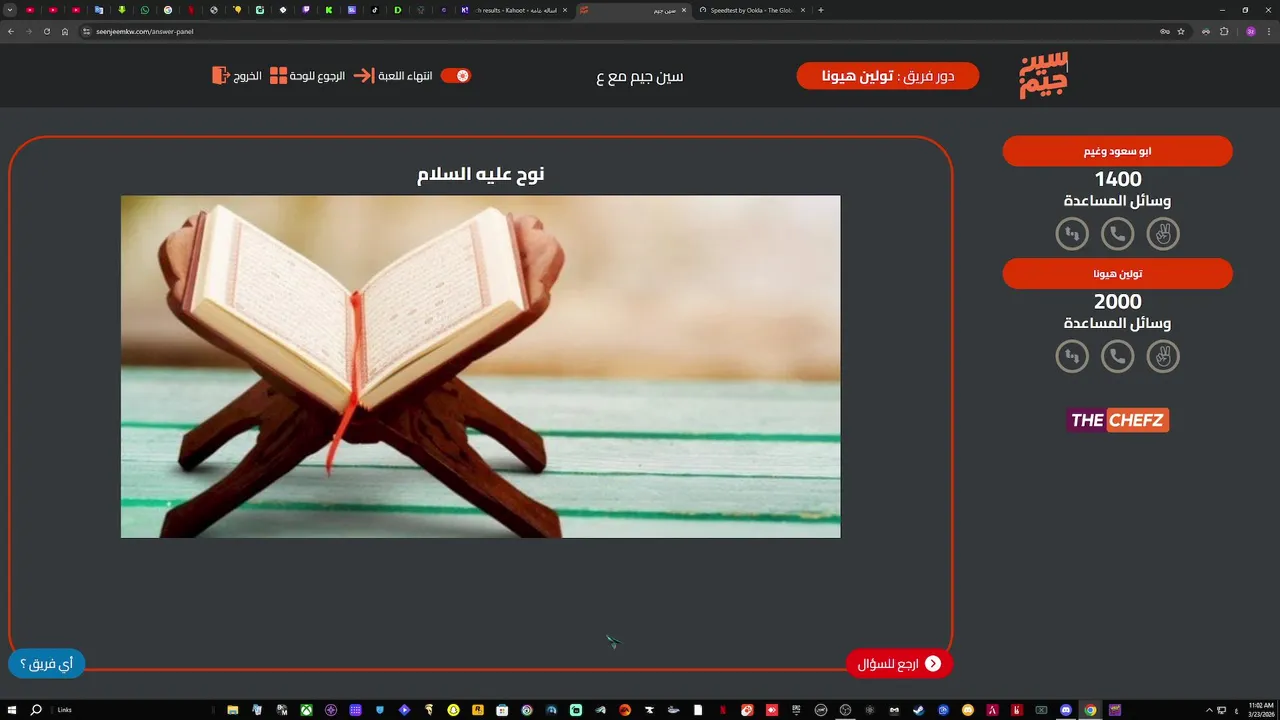Image resolution: width=1280 pixels, height=720 pixels.
Task: Open Xbox from the taskbar
Action: [306, 710]
